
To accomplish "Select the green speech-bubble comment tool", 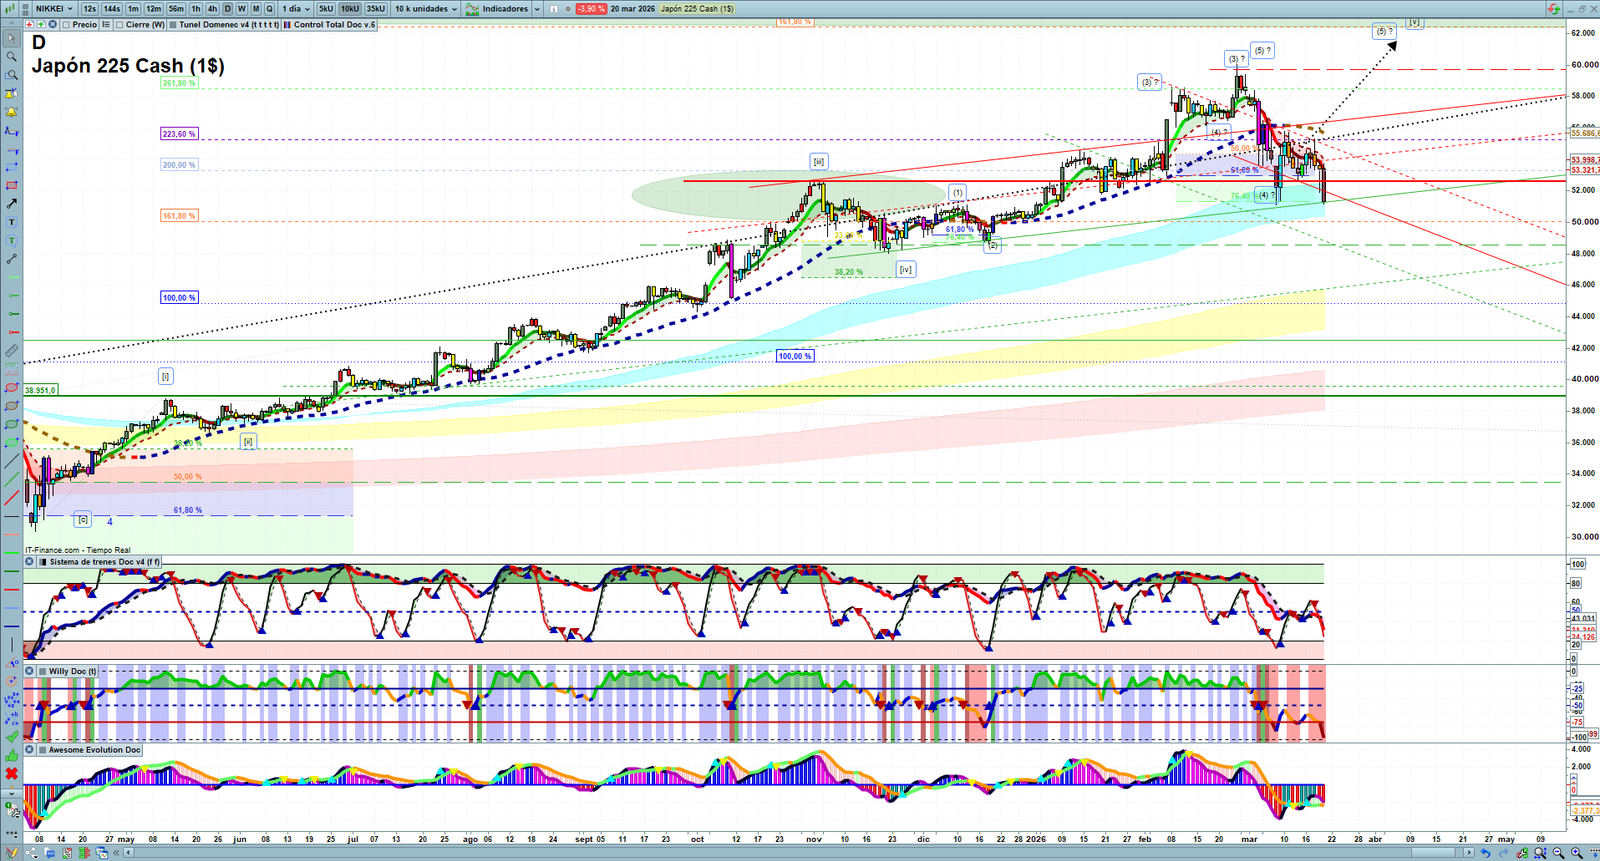I will (x=11, y=241).
